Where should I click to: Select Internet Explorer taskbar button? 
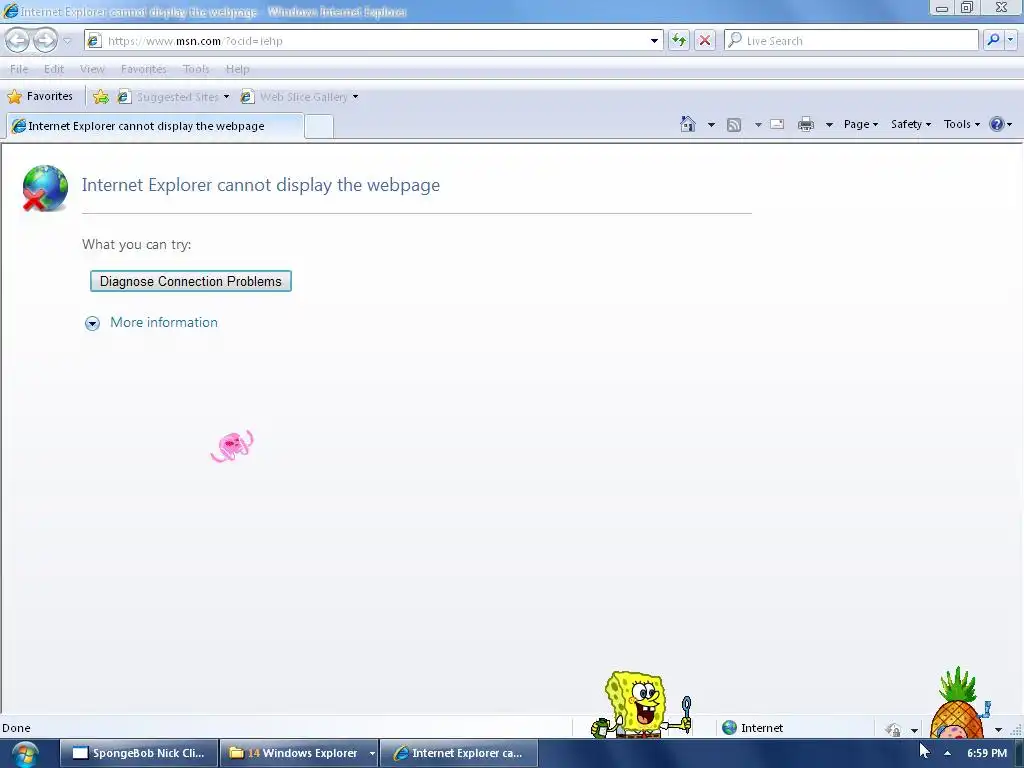click(458, 753)
